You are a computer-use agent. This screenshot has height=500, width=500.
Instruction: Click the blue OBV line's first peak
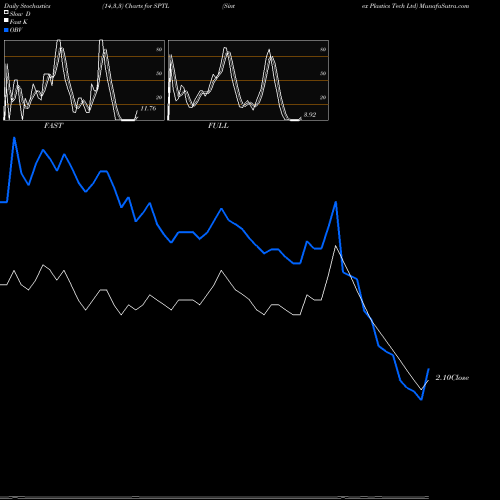[14, 138]
